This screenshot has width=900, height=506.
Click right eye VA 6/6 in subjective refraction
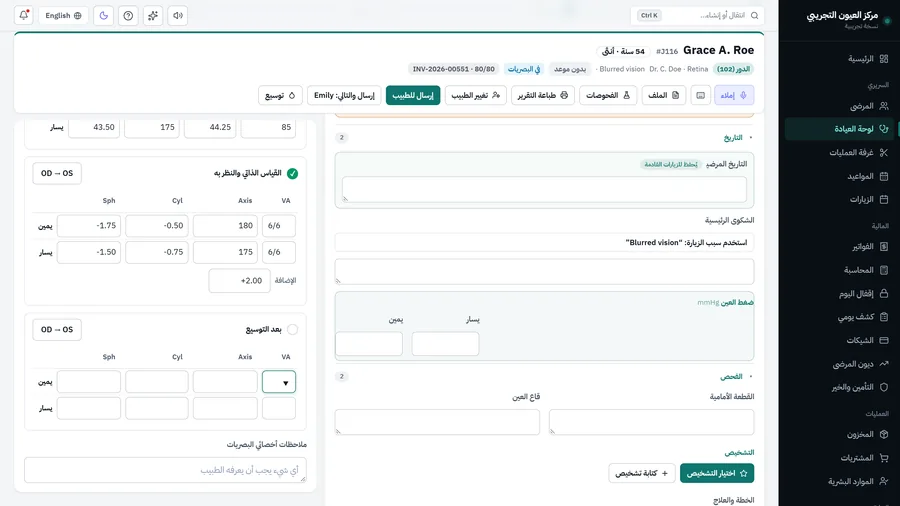(x=279, y=225)
